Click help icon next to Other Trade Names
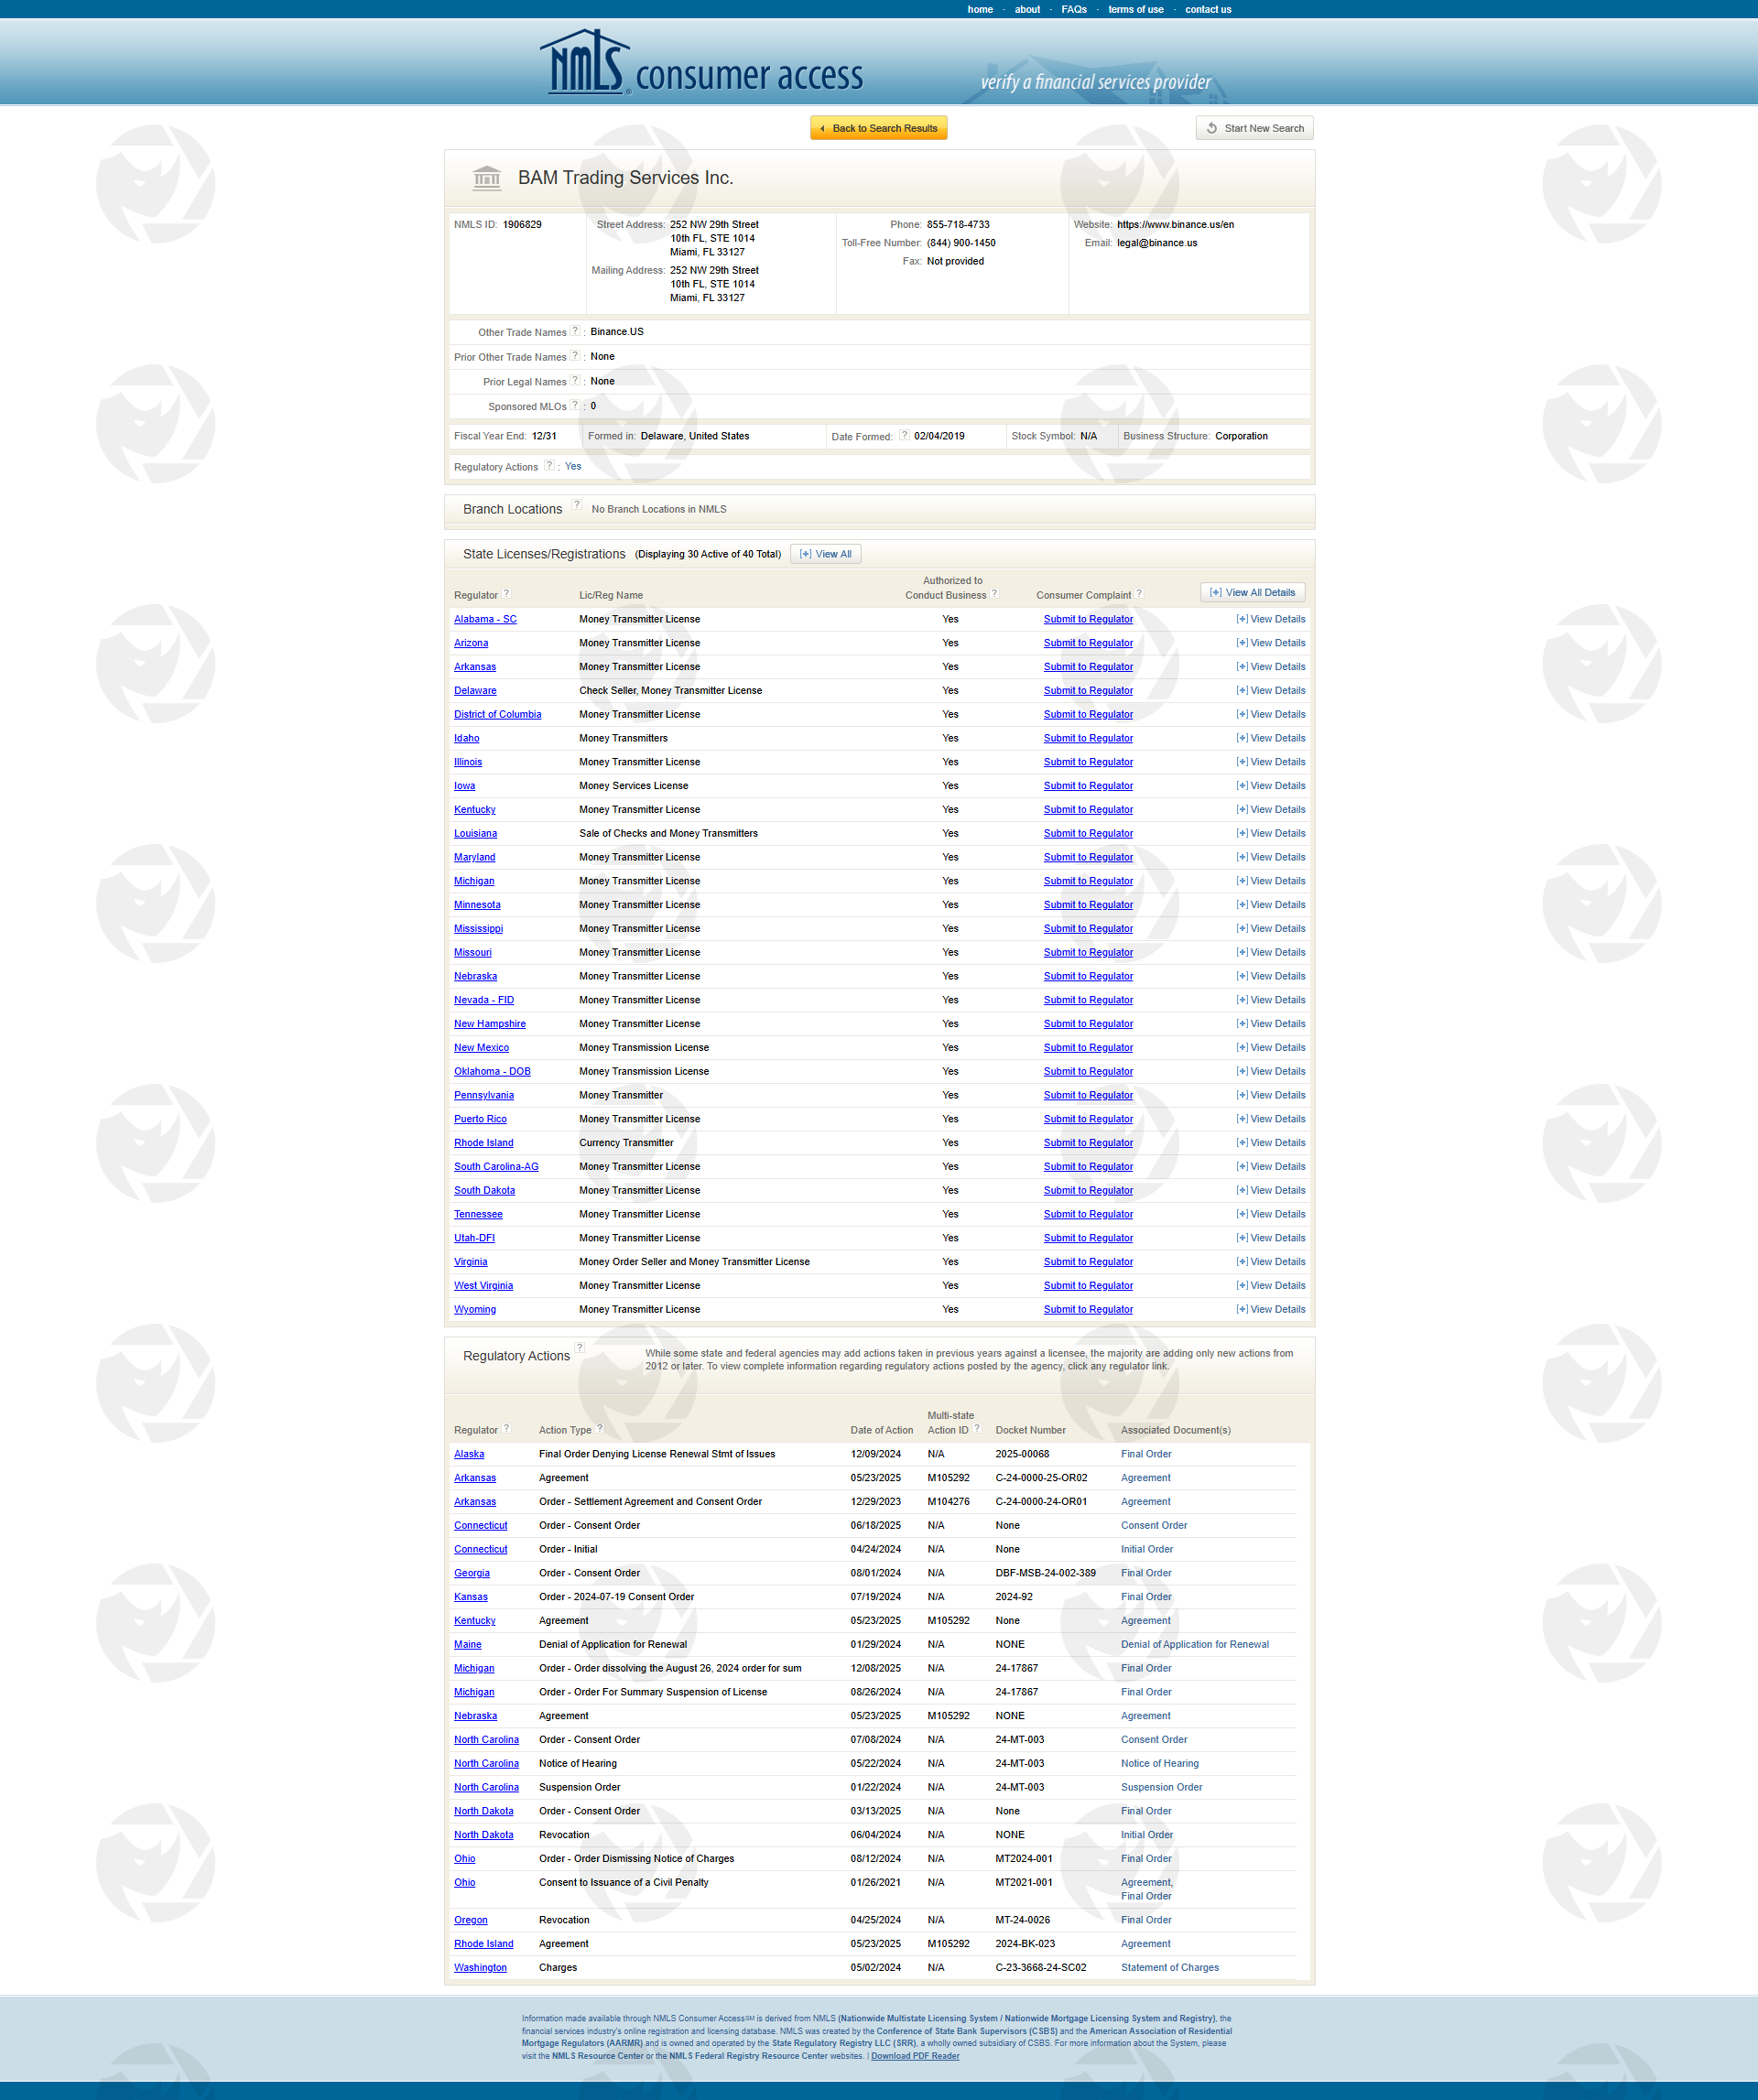Image resolution: width=1758 pixels, height=2100 pixels. click(x=575, y=331)
